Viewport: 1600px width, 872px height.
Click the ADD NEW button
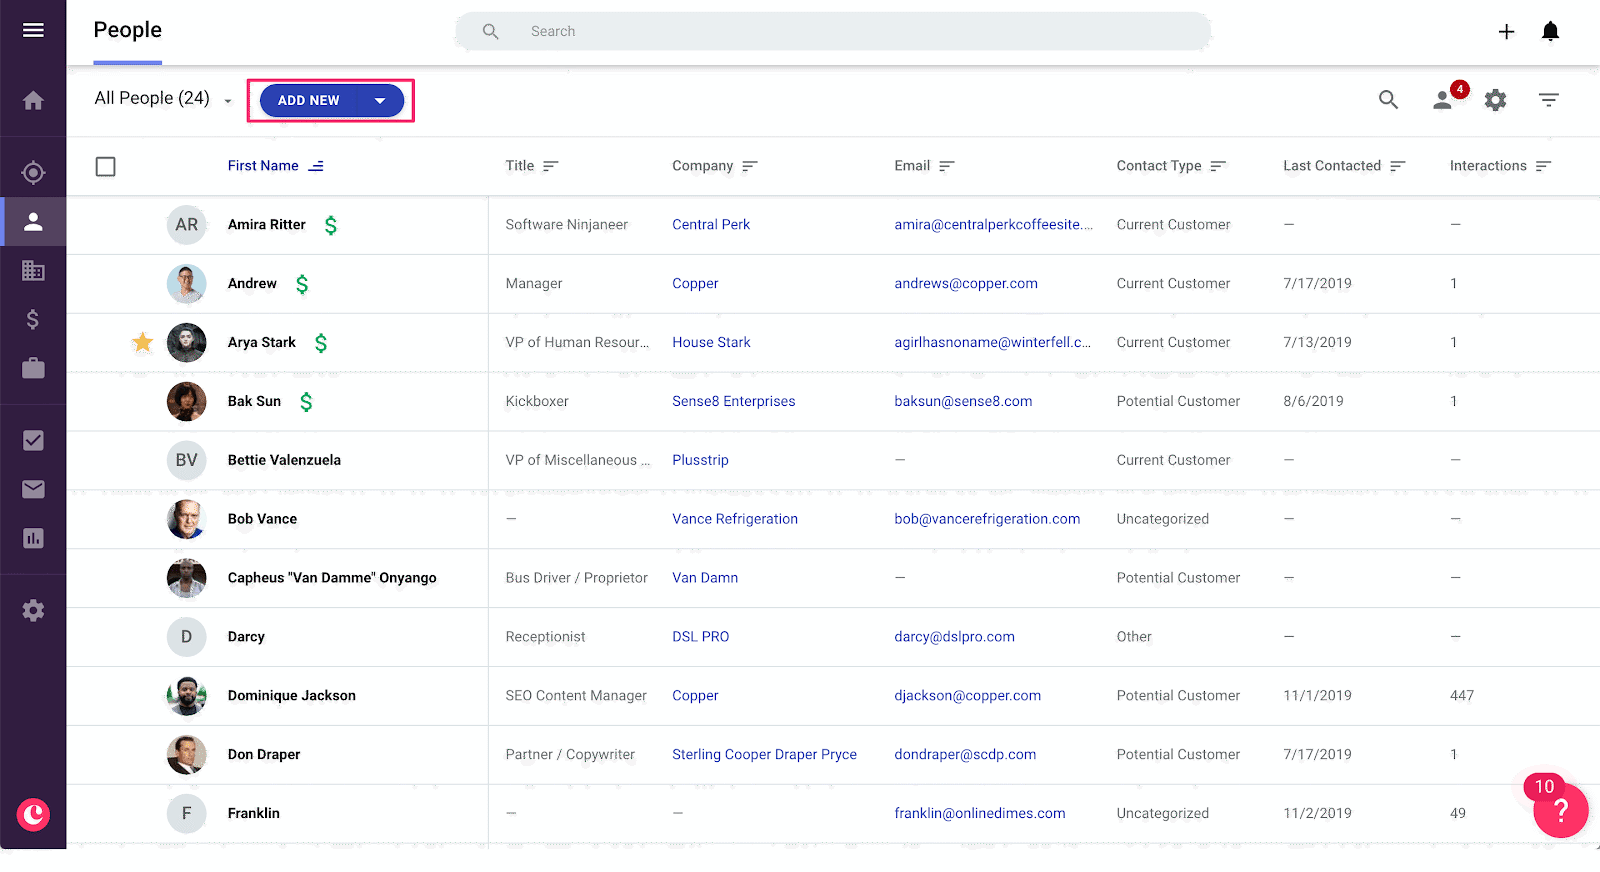click(x=308, y=101)
